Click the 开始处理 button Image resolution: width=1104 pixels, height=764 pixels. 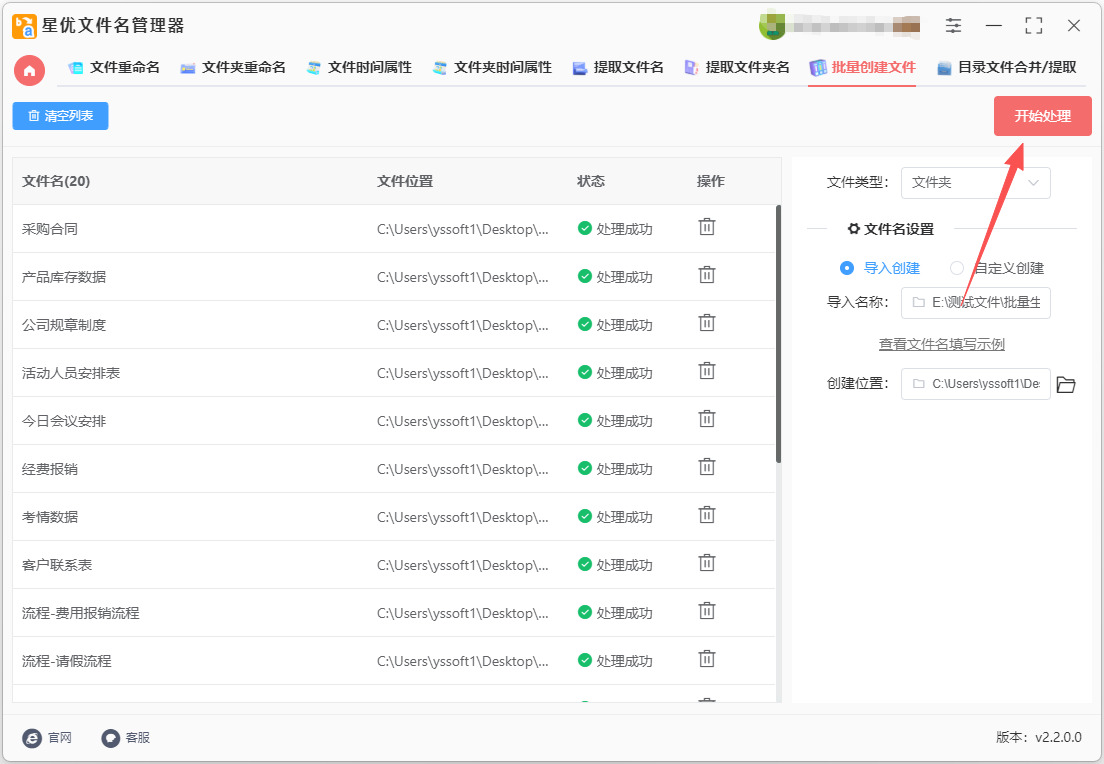[x=1043, y=116]
